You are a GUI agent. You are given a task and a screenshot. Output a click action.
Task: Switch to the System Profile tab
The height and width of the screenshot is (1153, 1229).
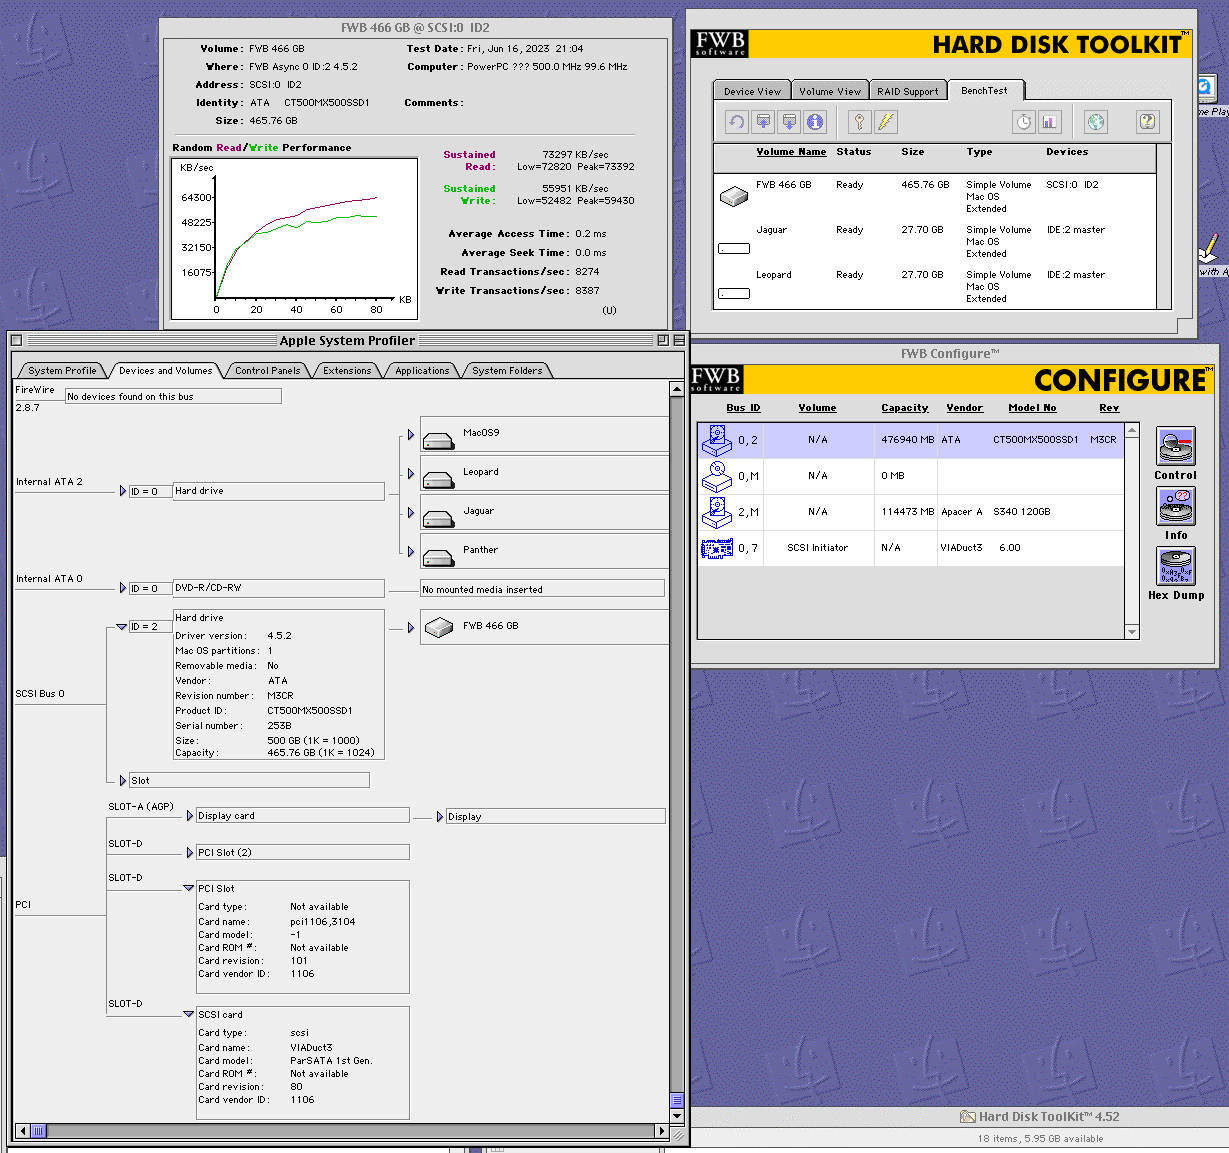coord(62,371)
